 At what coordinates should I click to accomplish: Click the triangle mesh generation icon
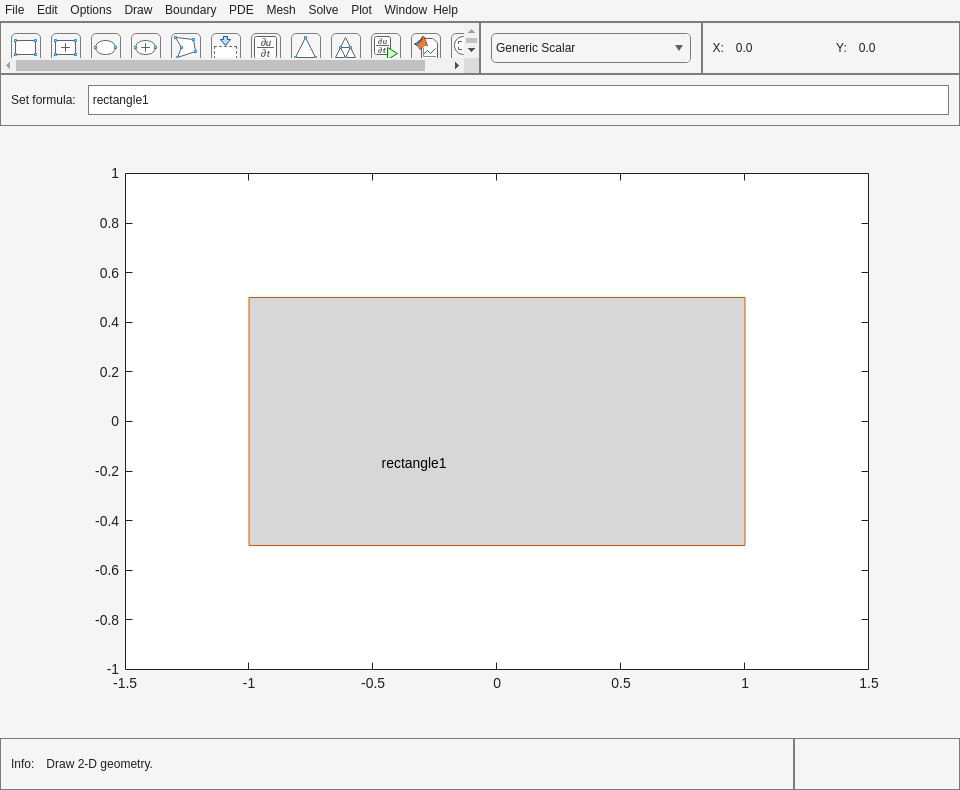tap(306, 47)
